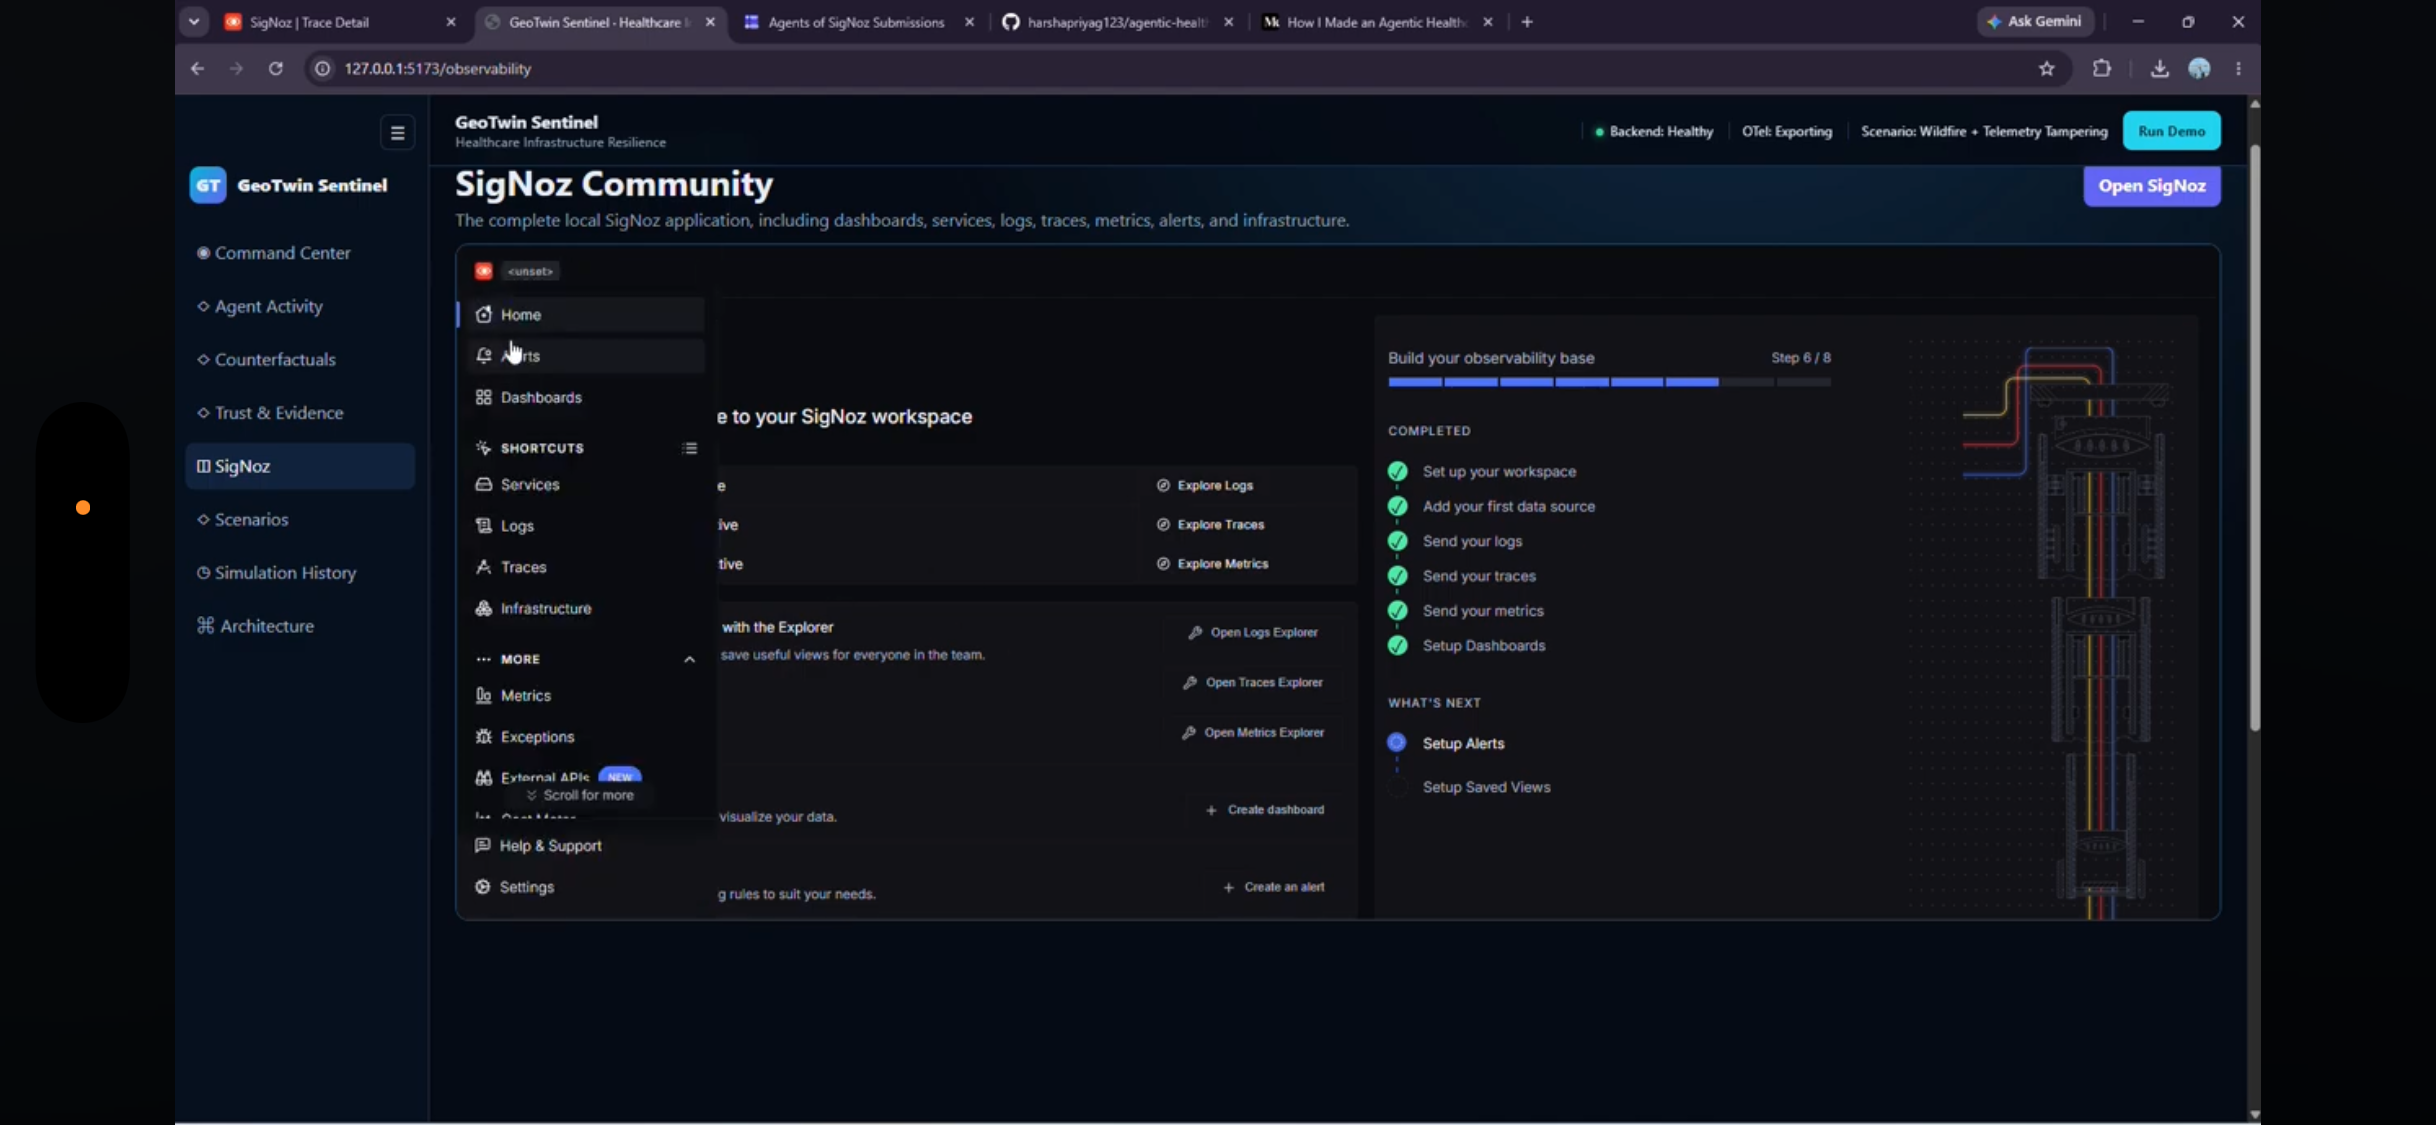
Task: Open the Exceptions bug icon
Action: (x=484, y=736)
